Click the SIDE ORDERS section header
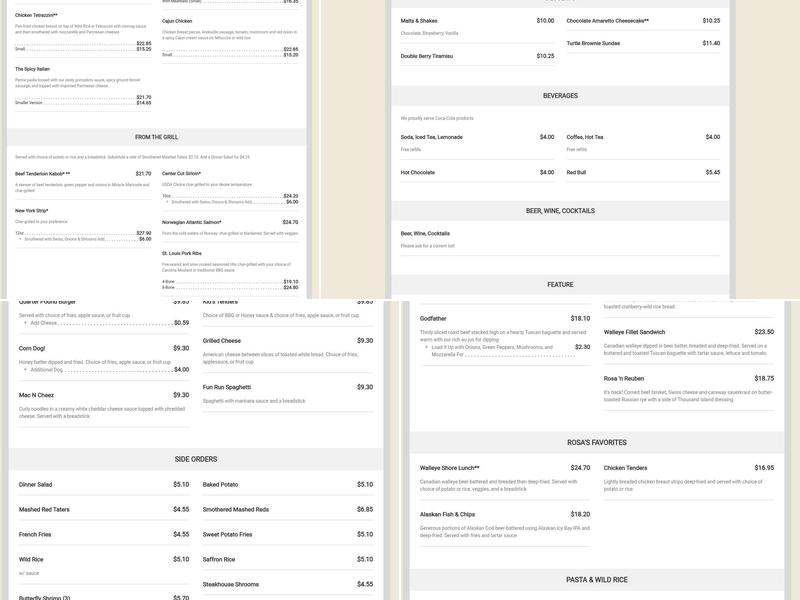The width and height of the screenshot is (800, 600). 196,459
